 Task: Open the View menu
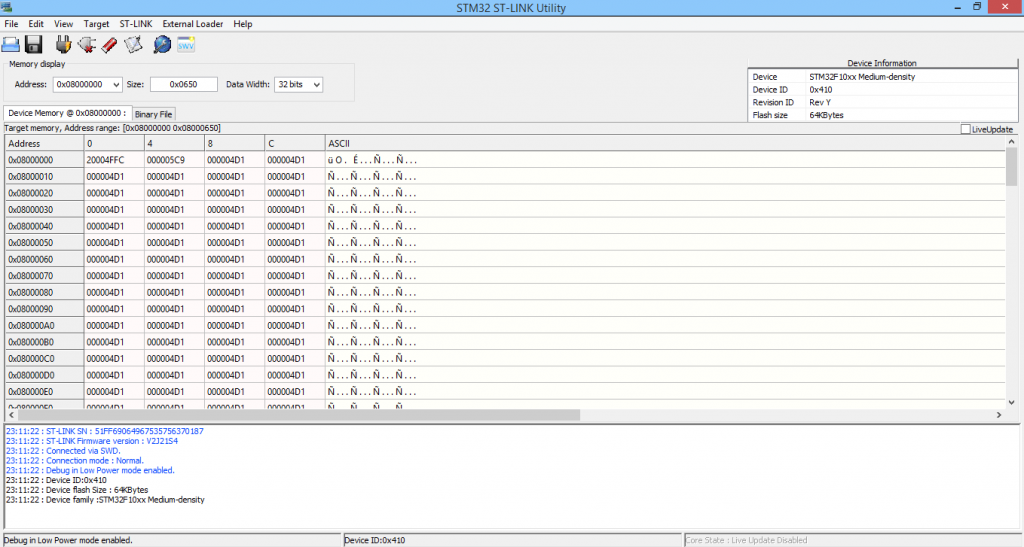click(x=63, y=23)
